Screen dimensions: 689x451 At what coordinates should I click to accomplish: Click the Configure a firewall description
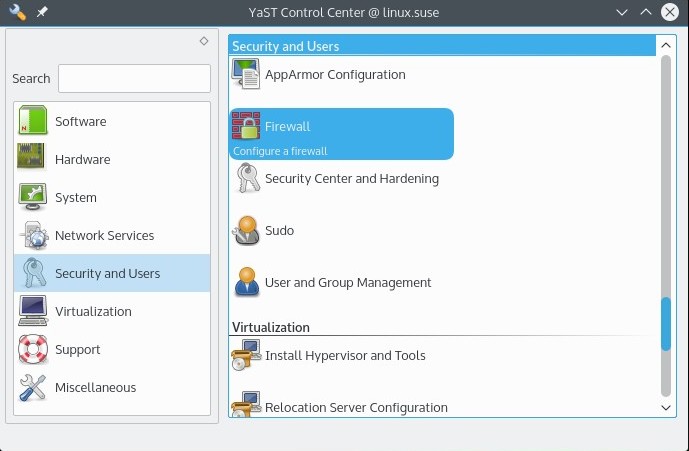(280, 151)
